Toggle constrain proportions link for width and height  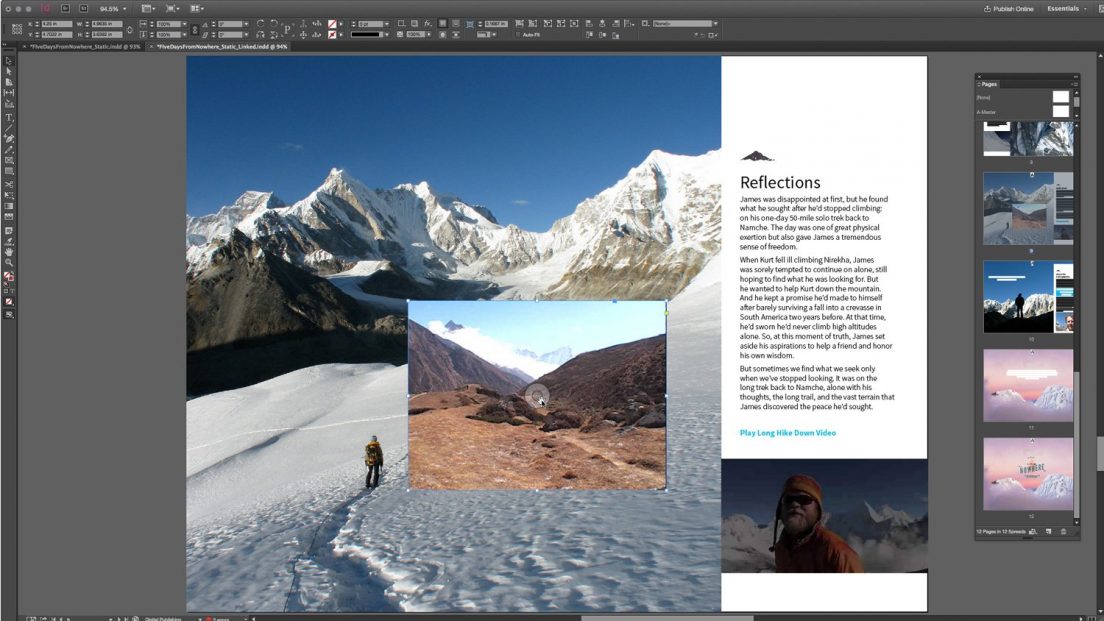[x=130, y=29]
